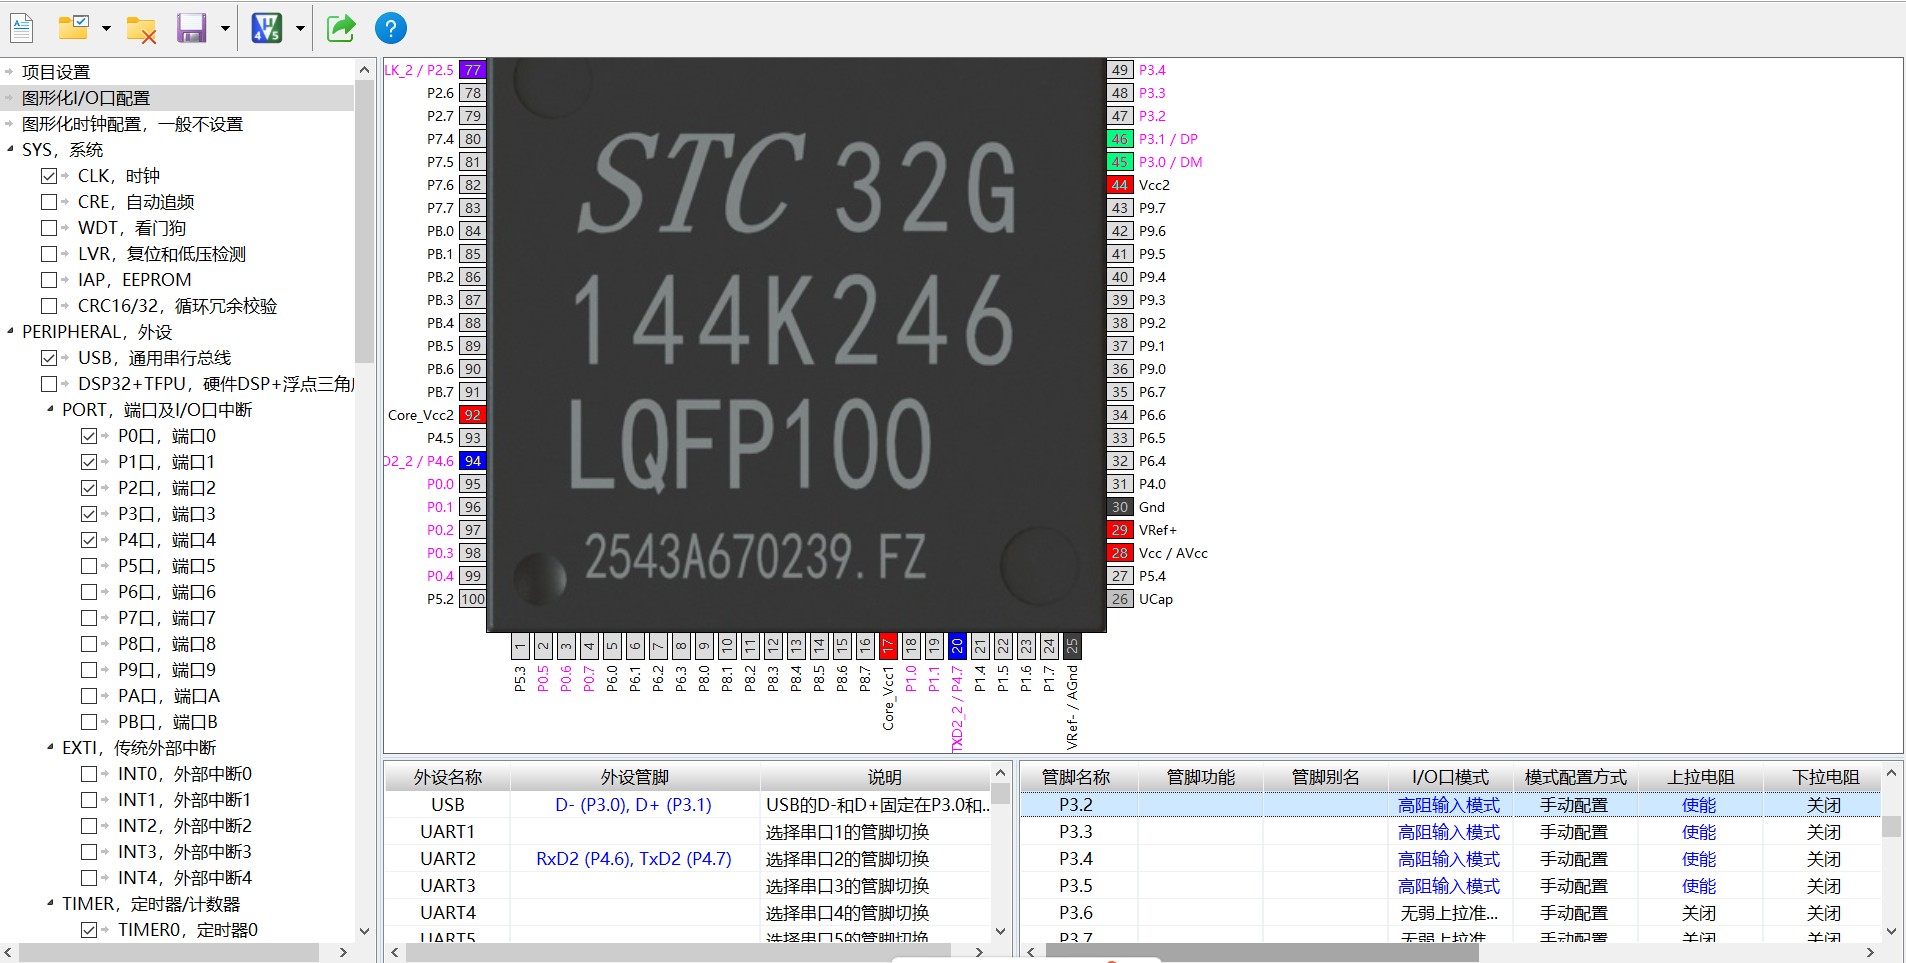Screen dimensions: 1906x963
Task: Select pin 1 P5.3
Action: click(x=520, y=646)
